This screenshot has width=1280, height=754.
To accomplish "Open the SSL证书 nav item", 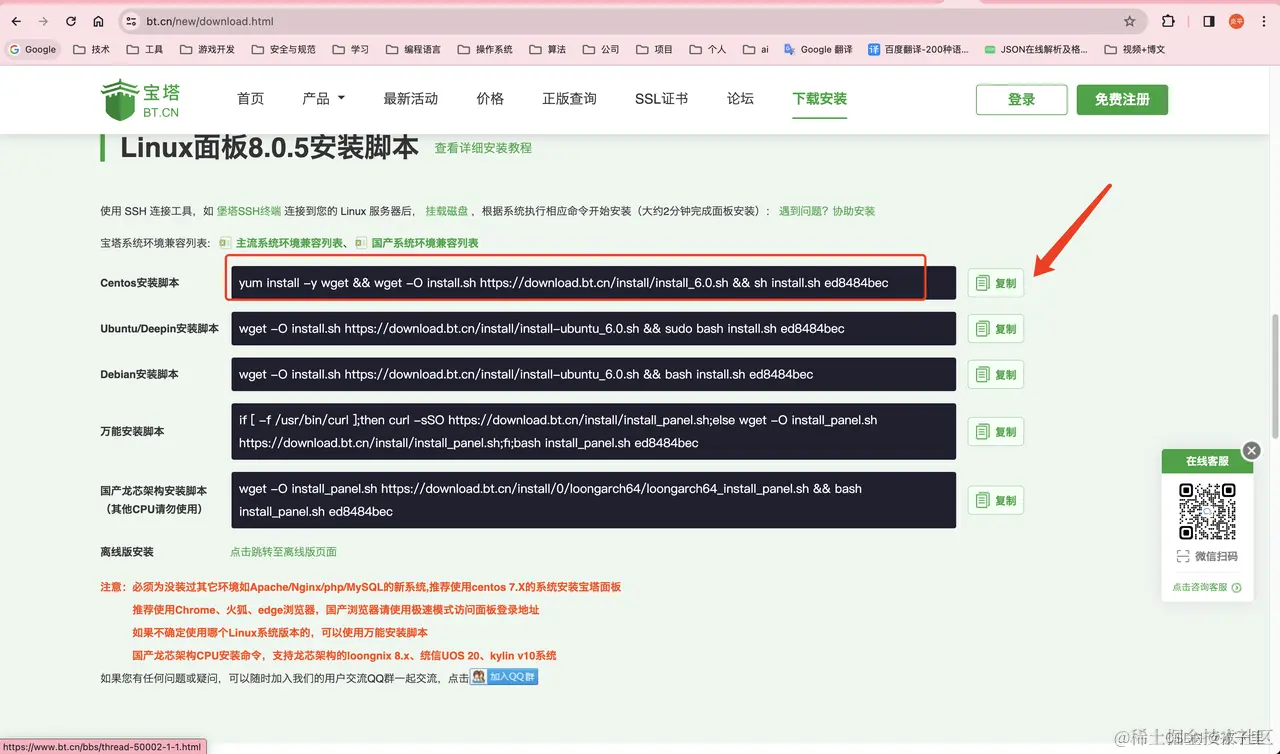I will coord(661,98).
